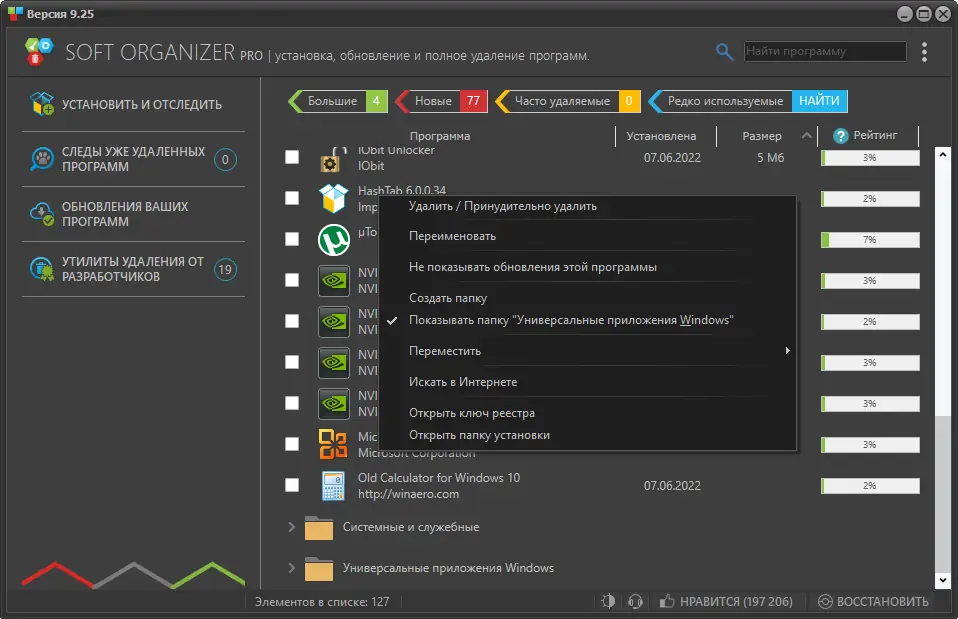The width and height of the screenshot is (958, 619).
Task: Click the µTorrent 7% rating bar
Action: click(x=870, y=239)
